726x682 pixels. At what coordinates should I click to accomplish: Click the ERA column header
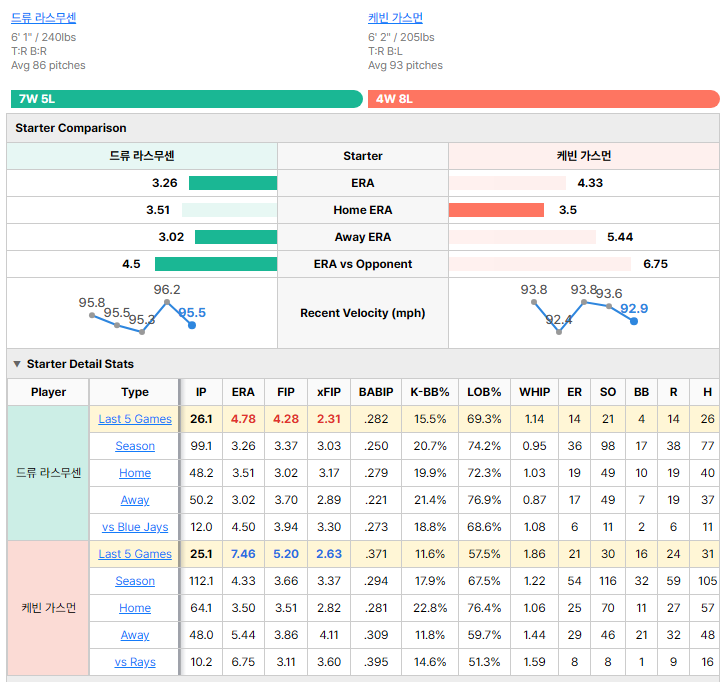[x=243, y=392]
